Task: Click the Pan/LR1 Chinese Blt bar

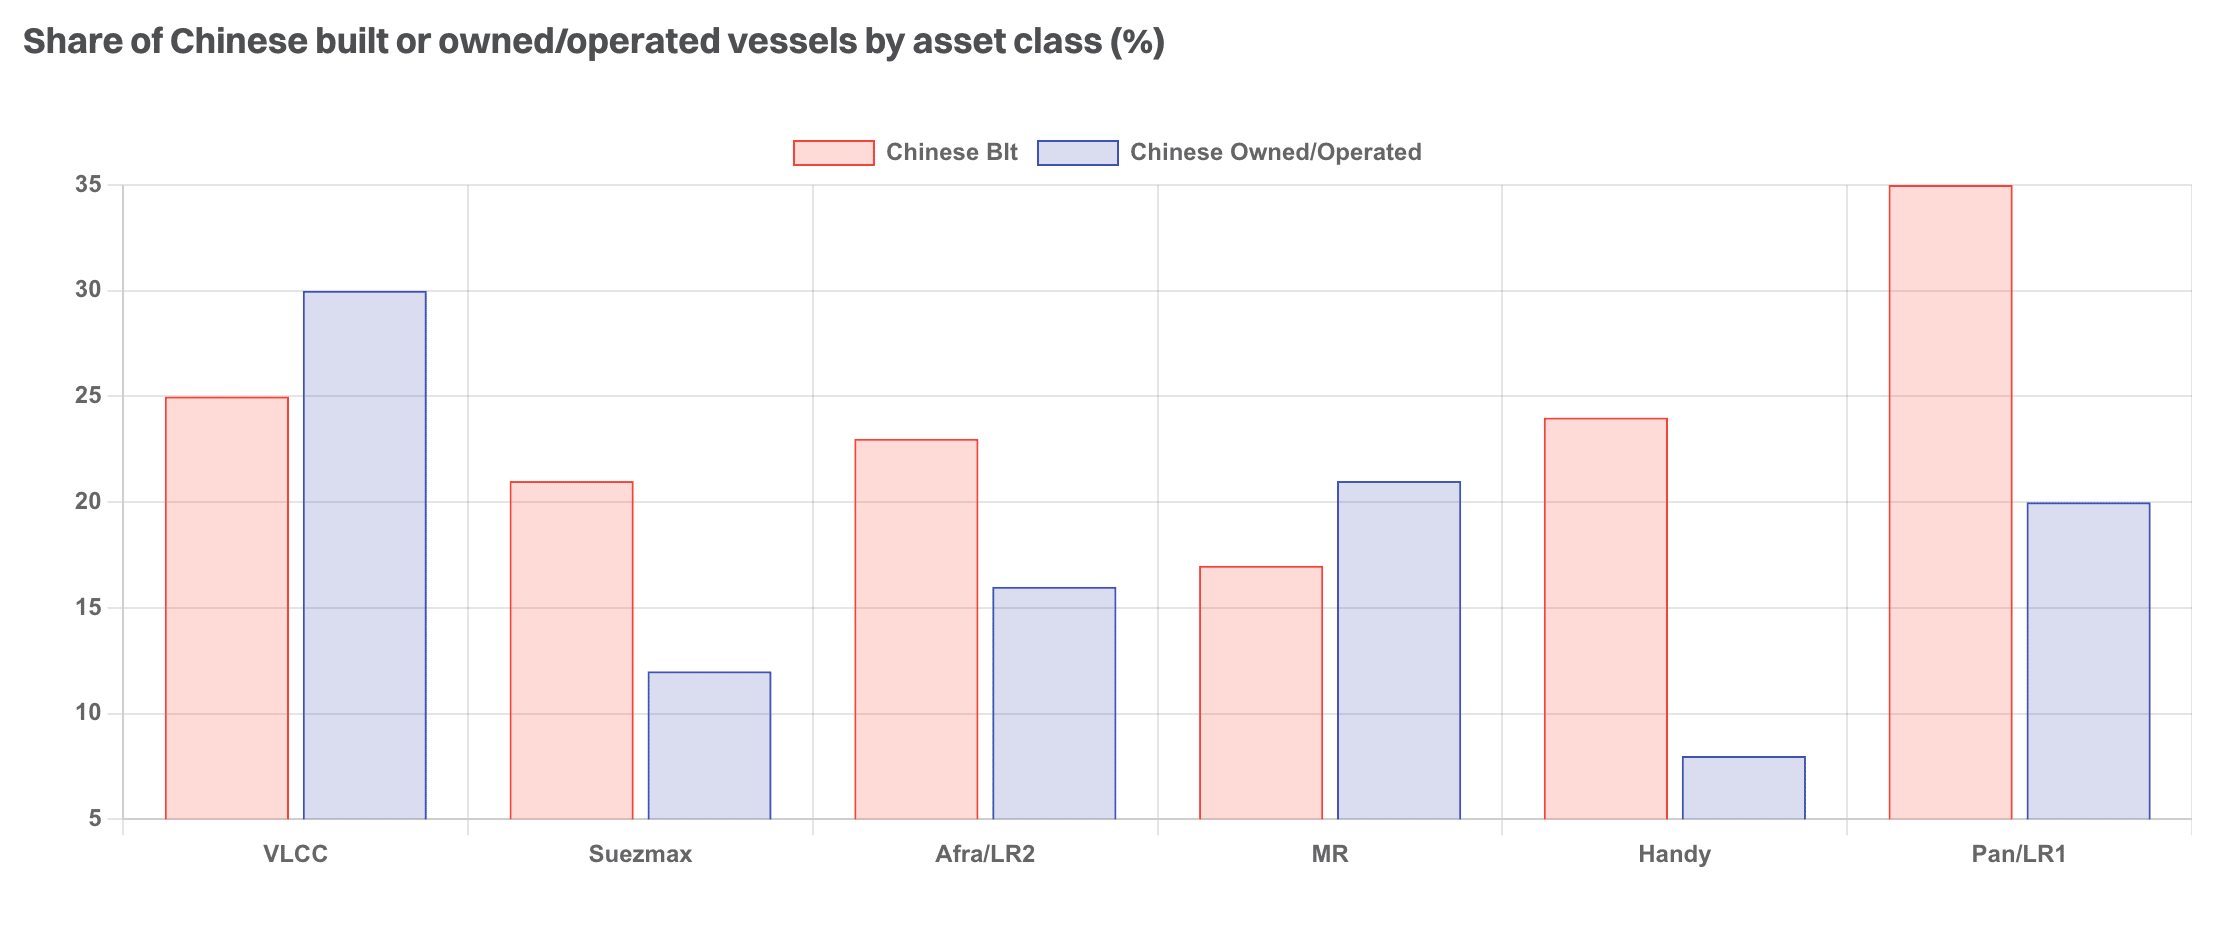Action: 1950,502
